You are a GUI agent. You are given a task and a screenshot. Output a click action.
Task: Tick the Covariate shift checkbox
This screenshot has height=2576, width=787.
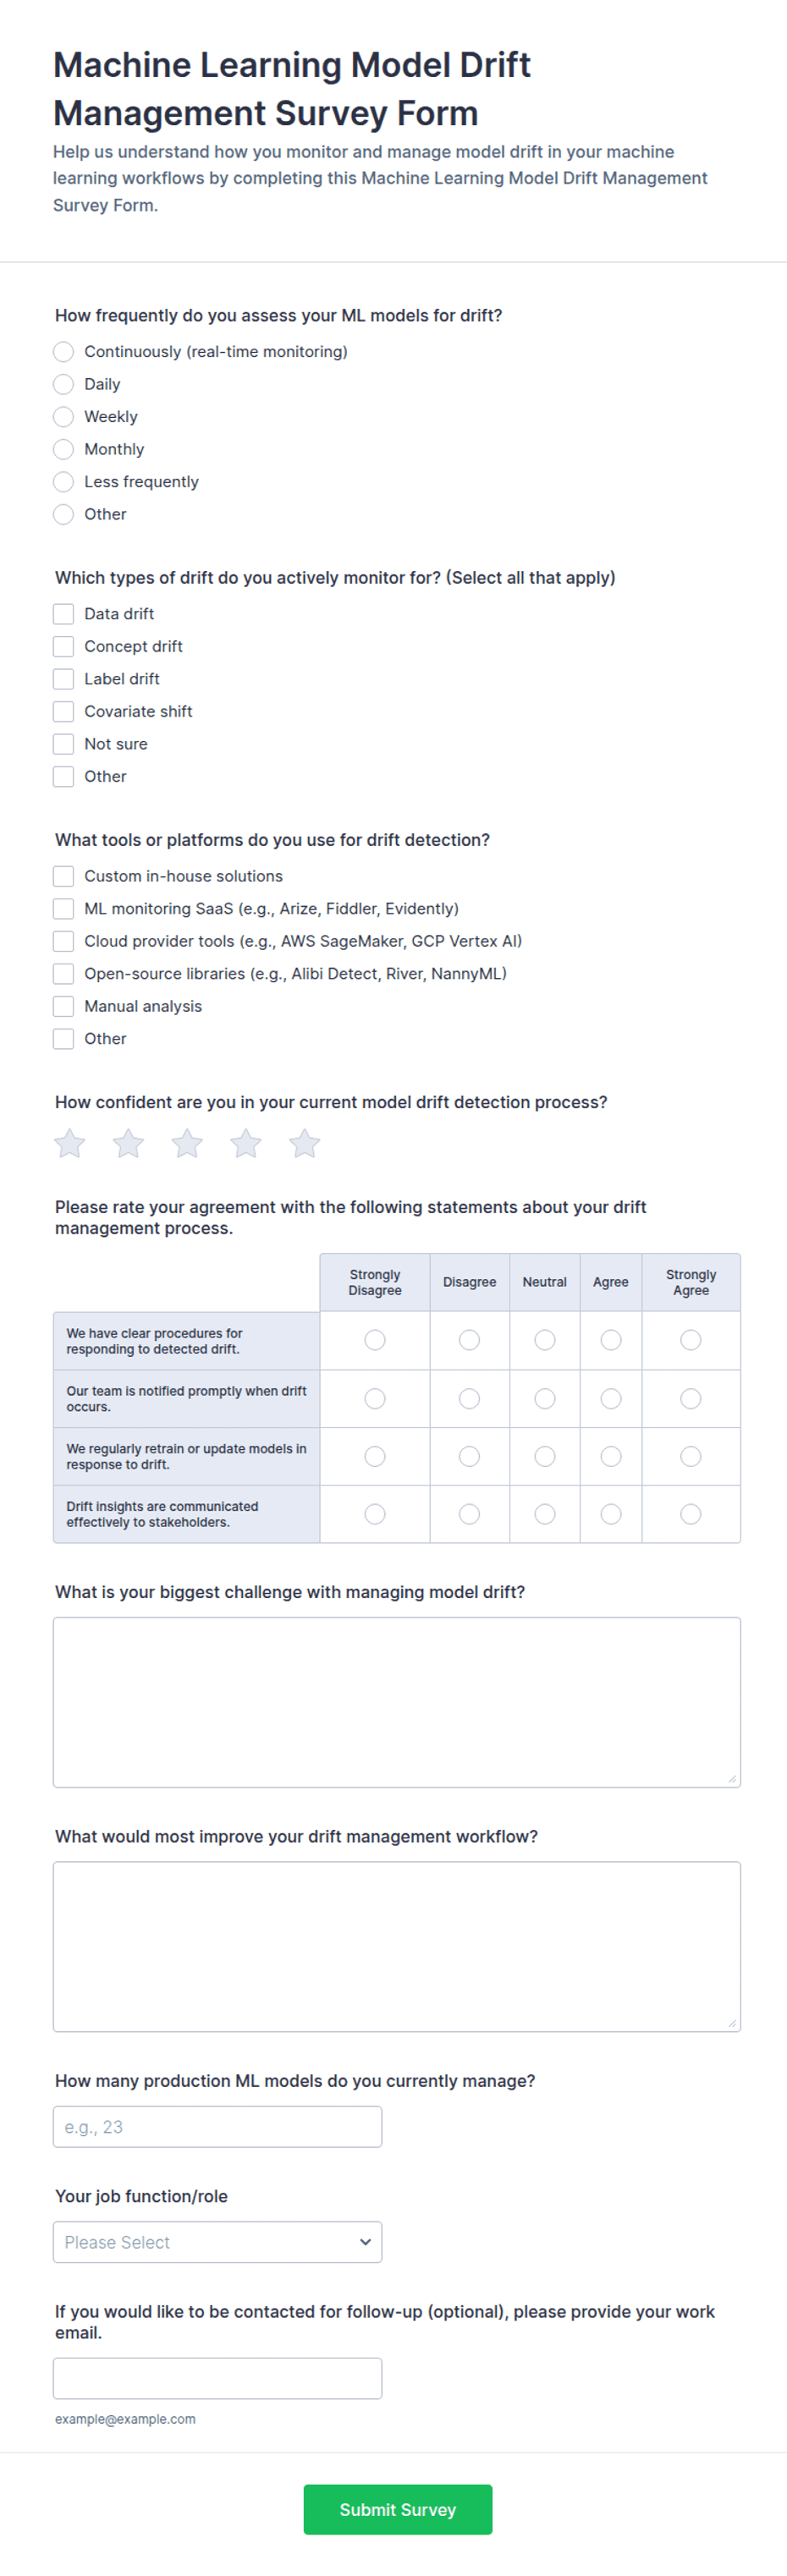click(63, 711)
